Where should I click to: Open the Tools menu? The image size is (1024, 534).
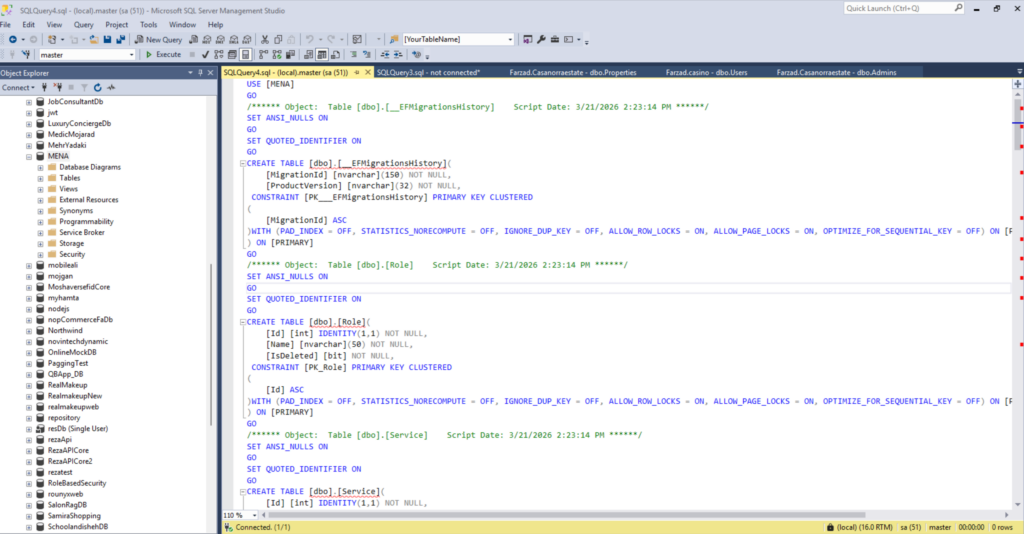[x=148, y=25]
